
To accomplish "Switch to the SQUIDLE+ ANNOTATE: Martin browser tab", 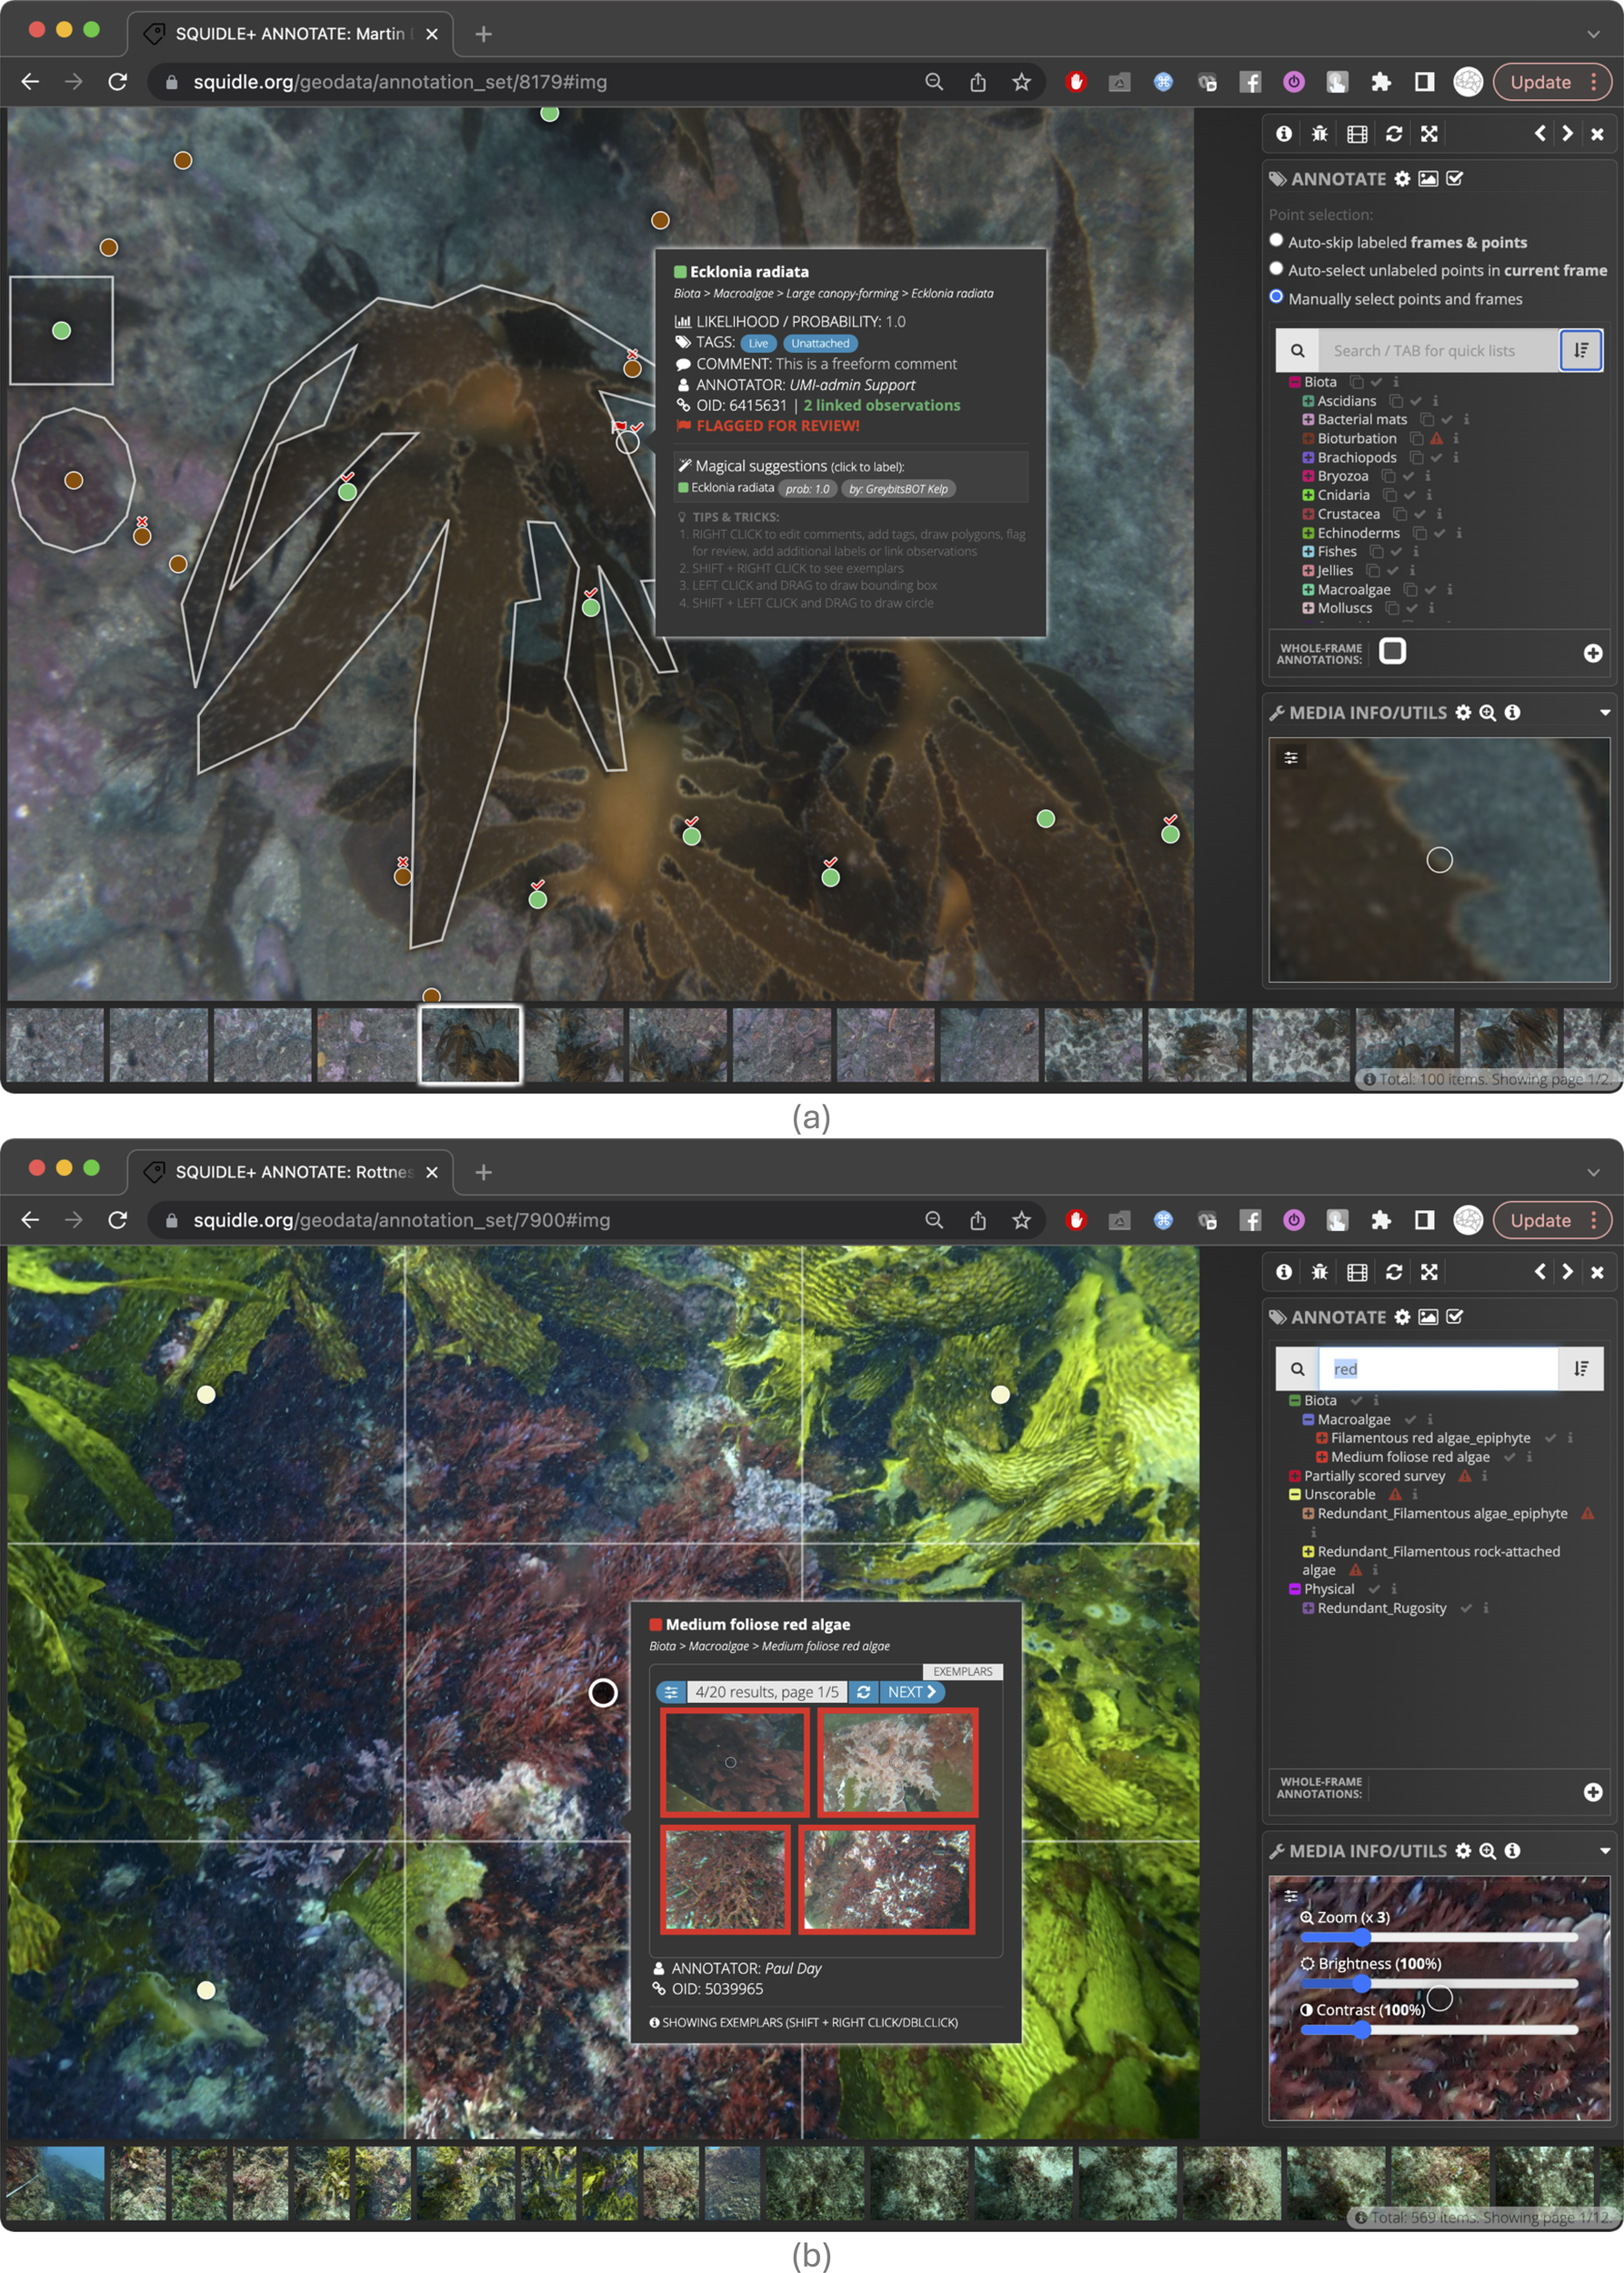I will [290, 34].
